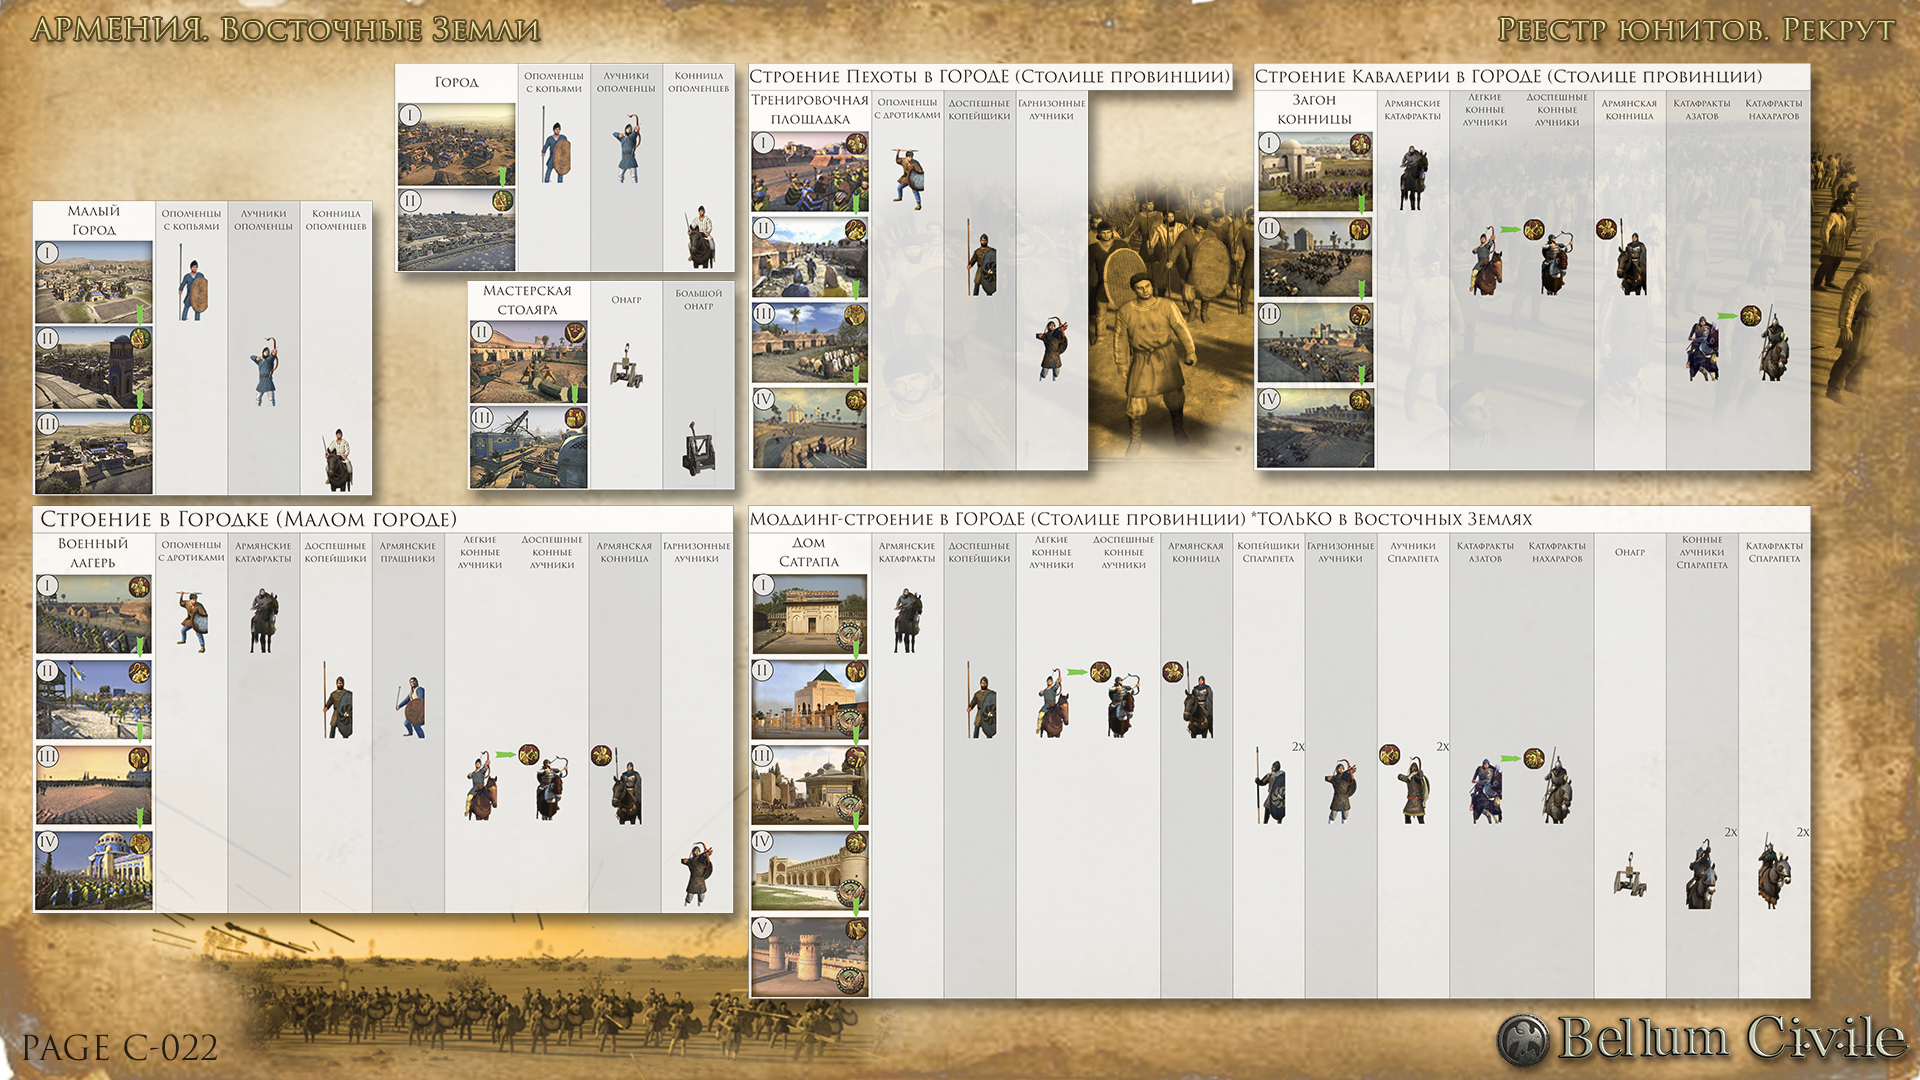The image size is (1920, 1080).
Task: Select archer militia unit in Малый город panel
Action: pyautogui.click(x=265, y=372)
